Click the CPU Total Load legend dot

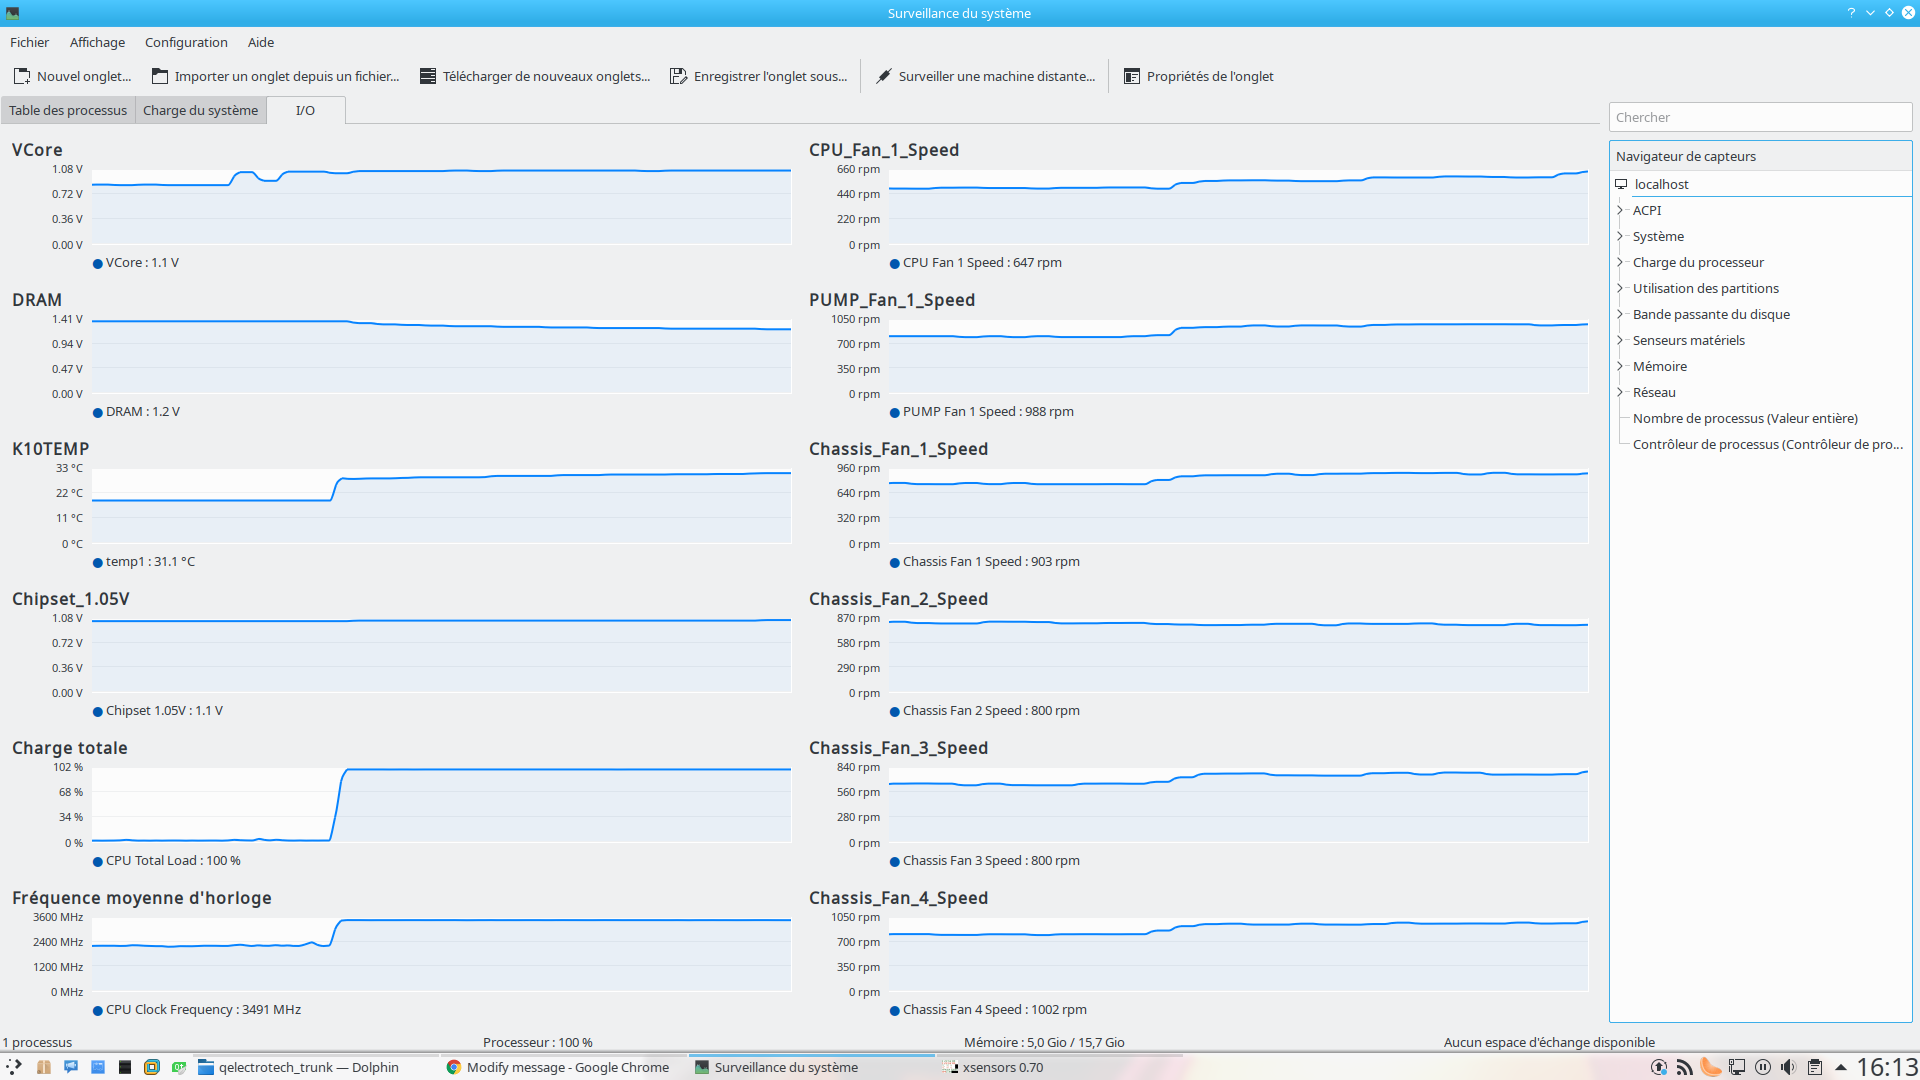pyautogui.click(x=98, y=862)
